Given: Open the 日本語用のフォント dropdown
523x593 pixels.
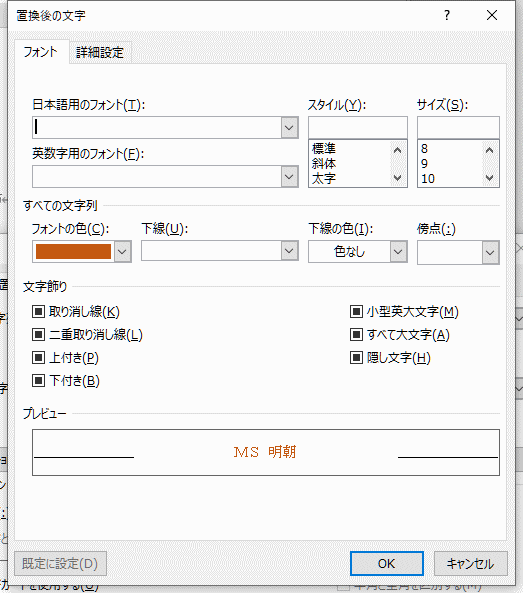Looking at the screenshot, I should point(289,127).
